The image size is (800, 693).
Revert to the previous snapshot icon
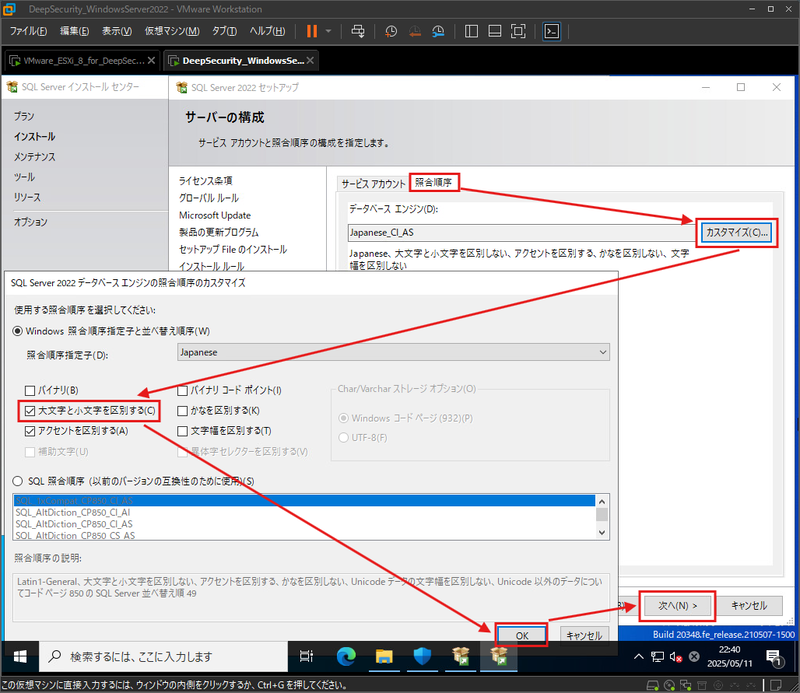(415, 31)
